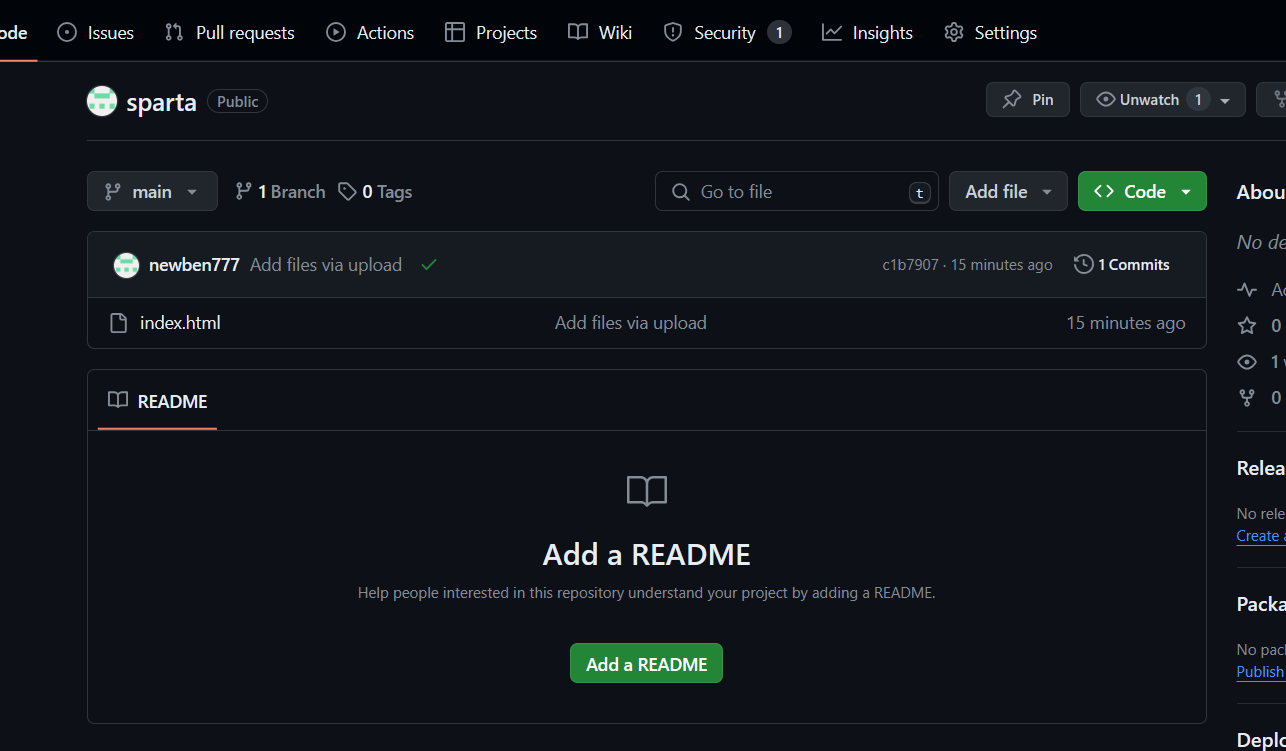
Task: Open the Unwatch notifications dropdown
Action: 1163,100
